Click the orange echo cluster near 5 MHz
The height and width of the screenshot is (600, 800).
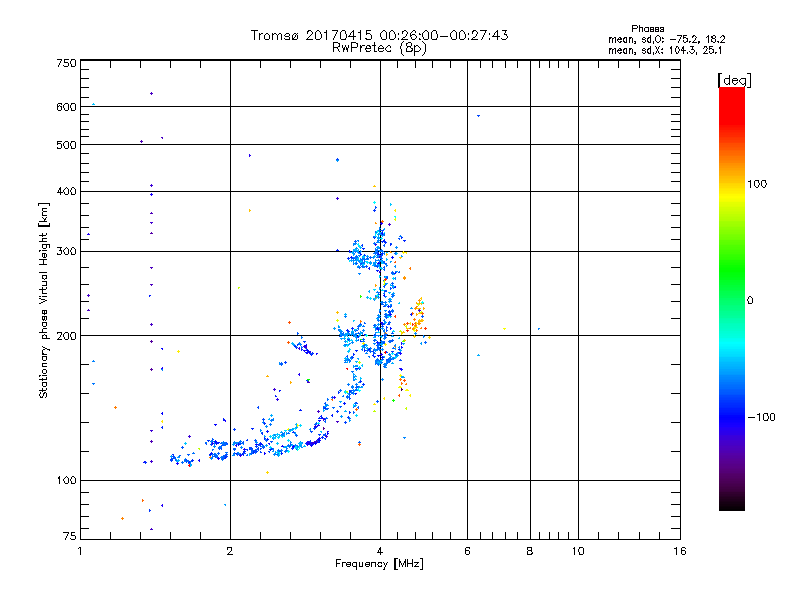click(x=416, y=317)
